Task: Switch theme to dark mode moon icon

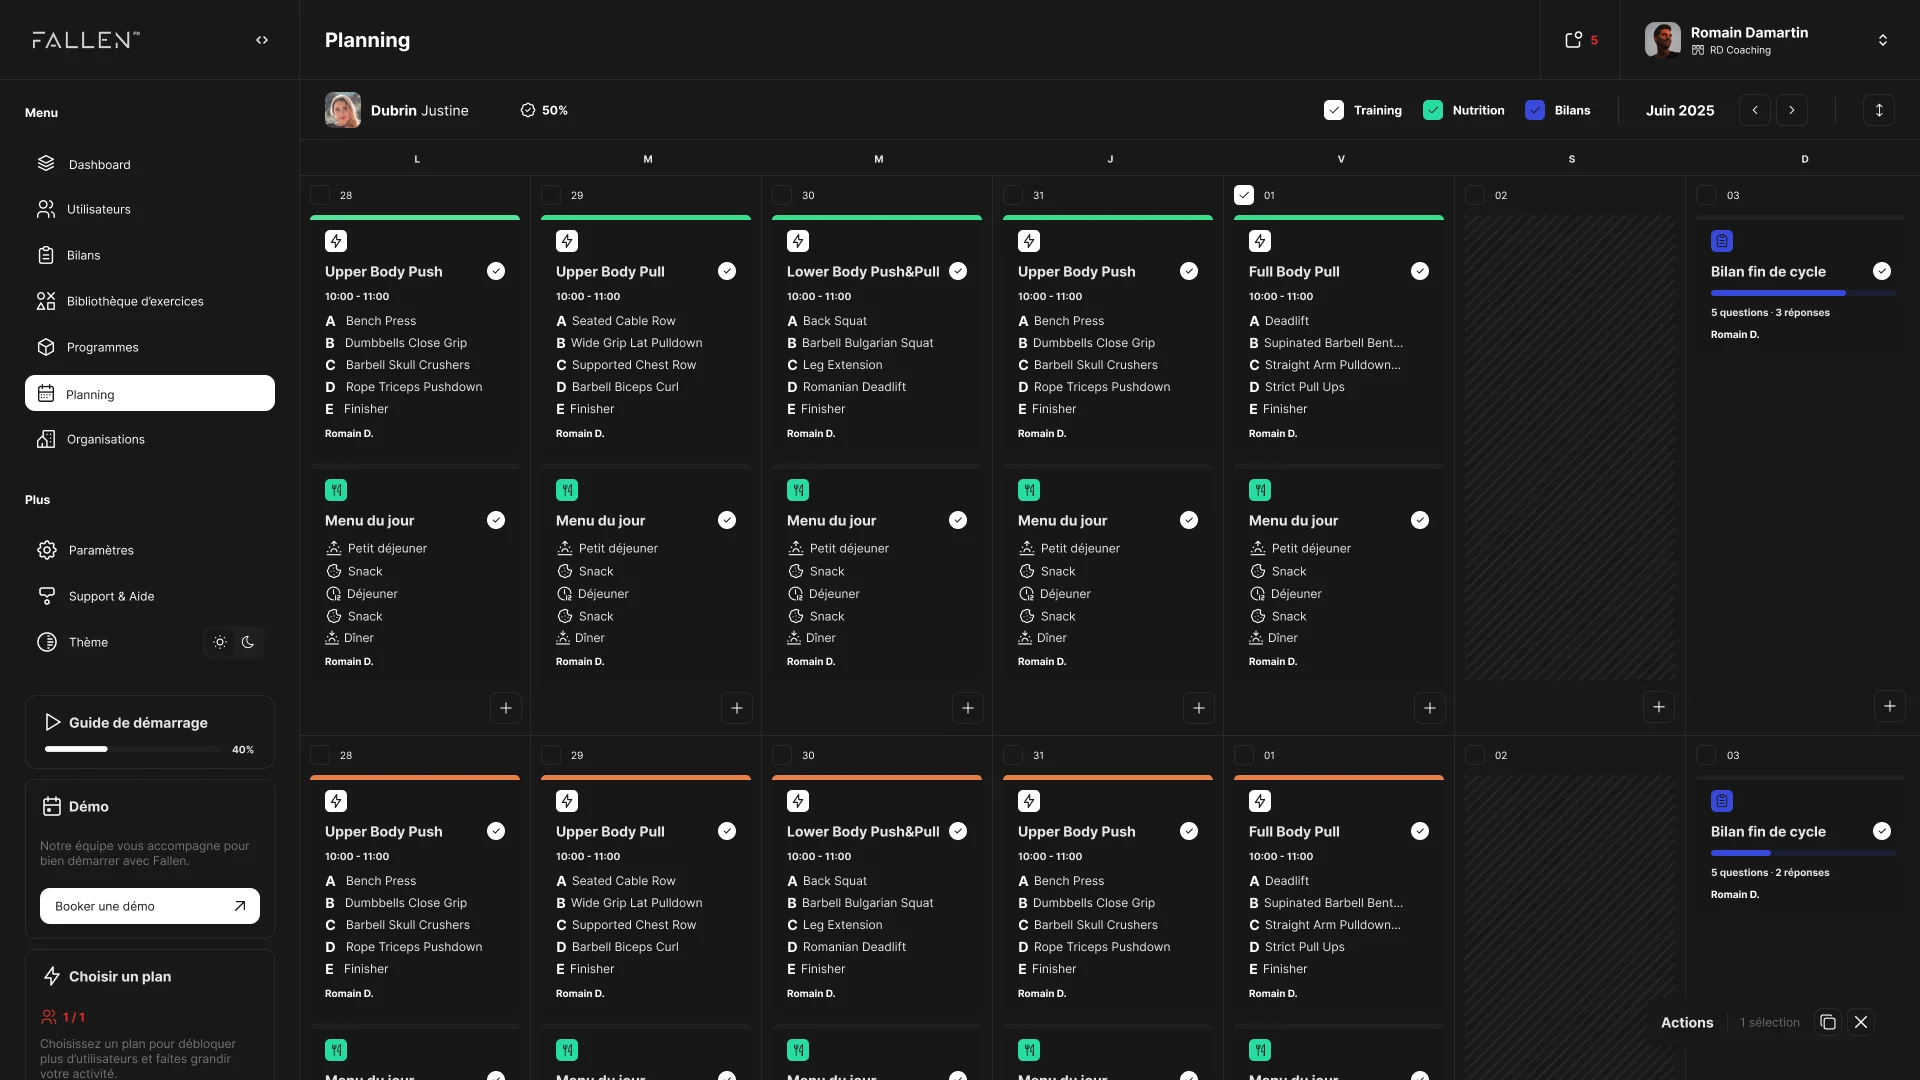Action: 248,642
